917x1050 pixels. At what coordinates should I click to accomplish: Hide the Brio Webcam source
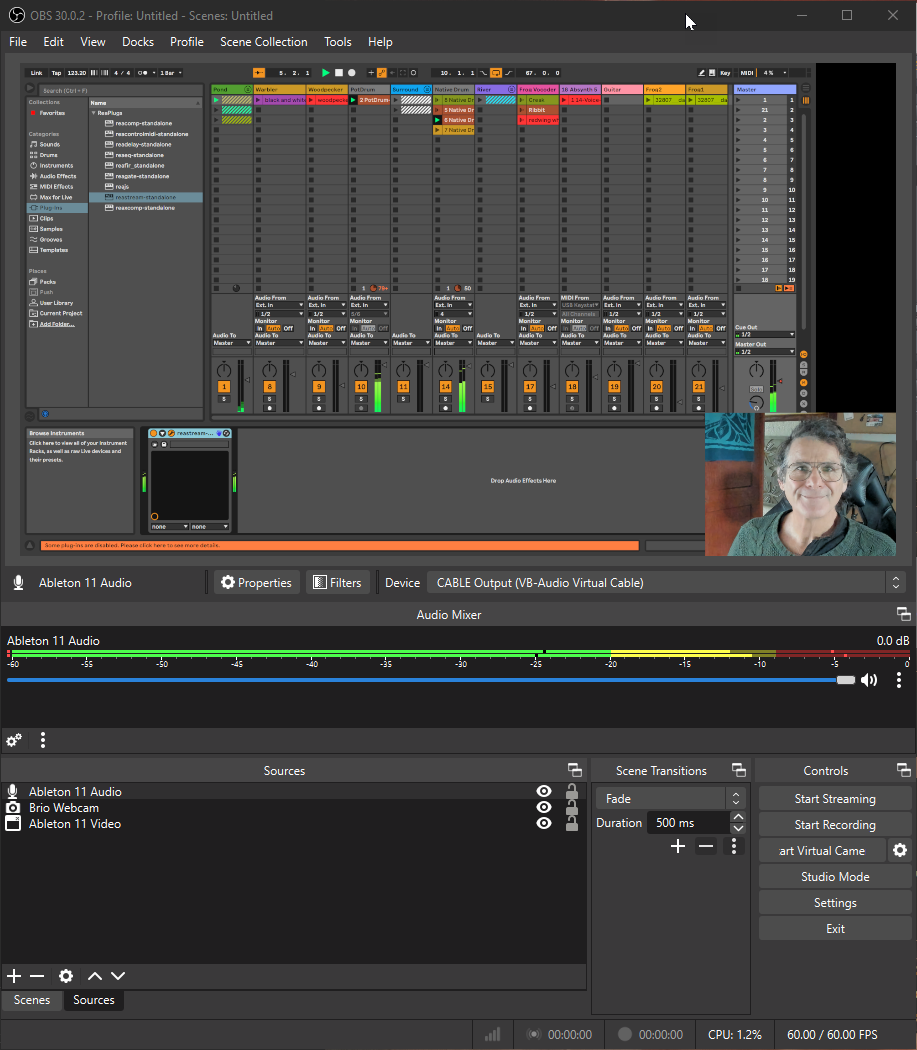click(544, 808)
